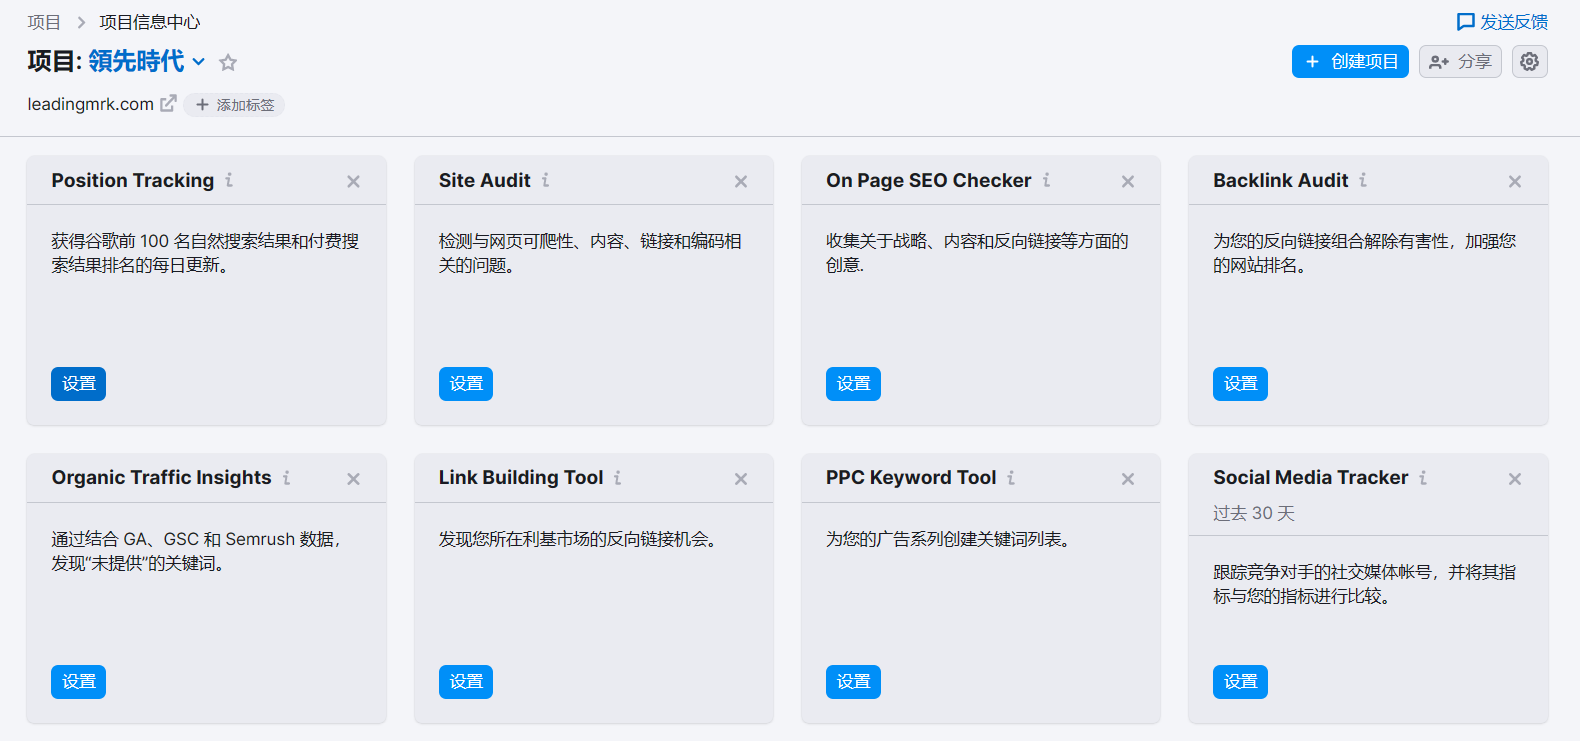1580x741 pixels.
Task: Show Position Tracking info icon
Action: [229, 180]
